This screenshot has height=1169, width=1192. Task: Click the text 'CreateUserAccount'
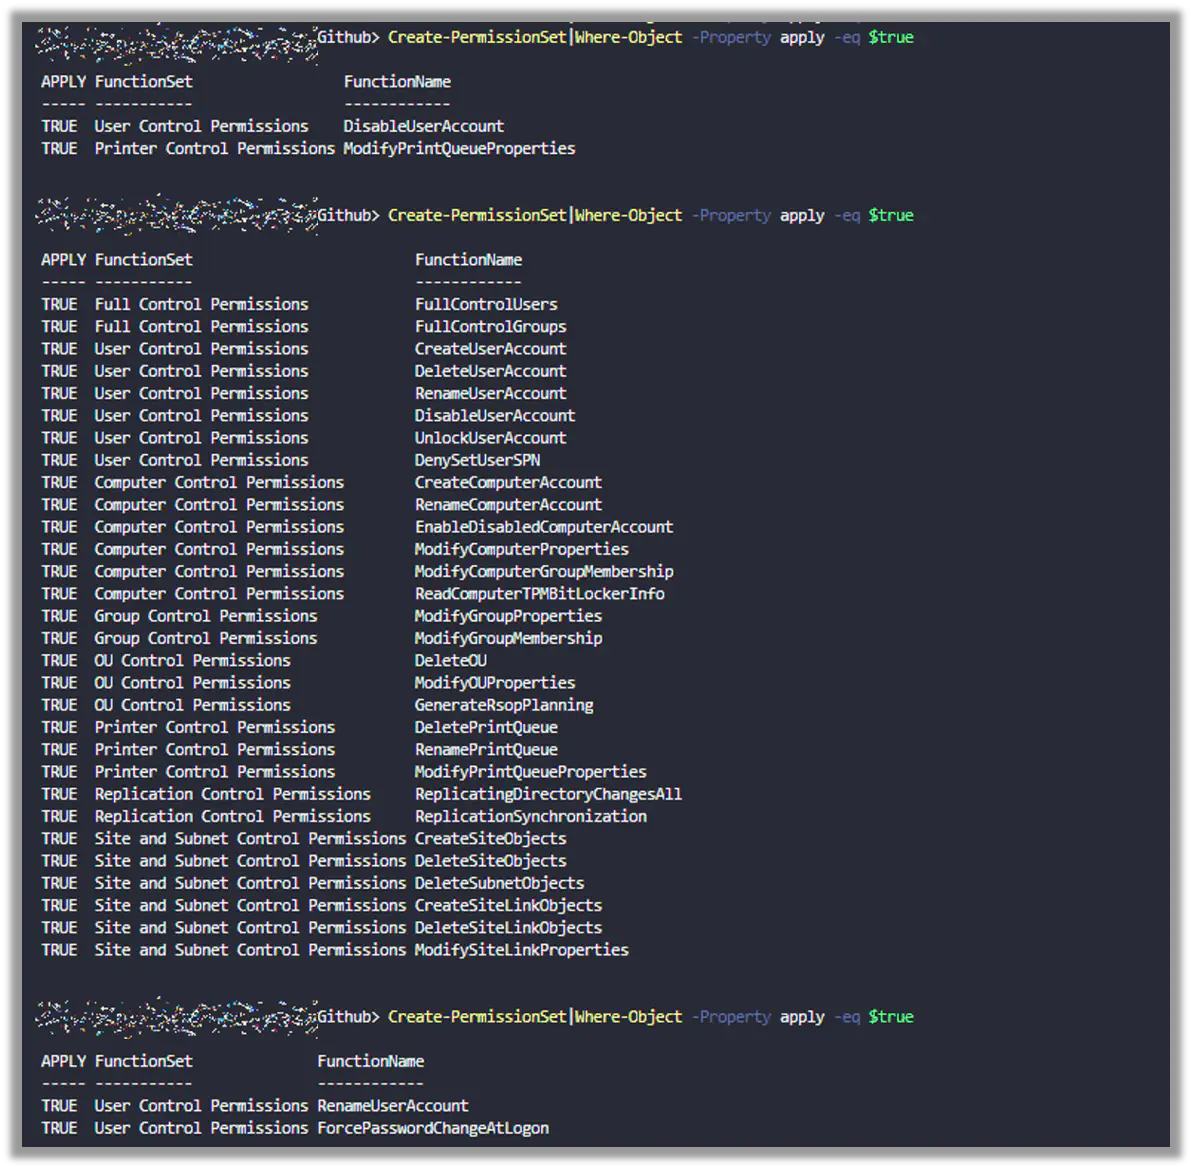pos(490,349)
